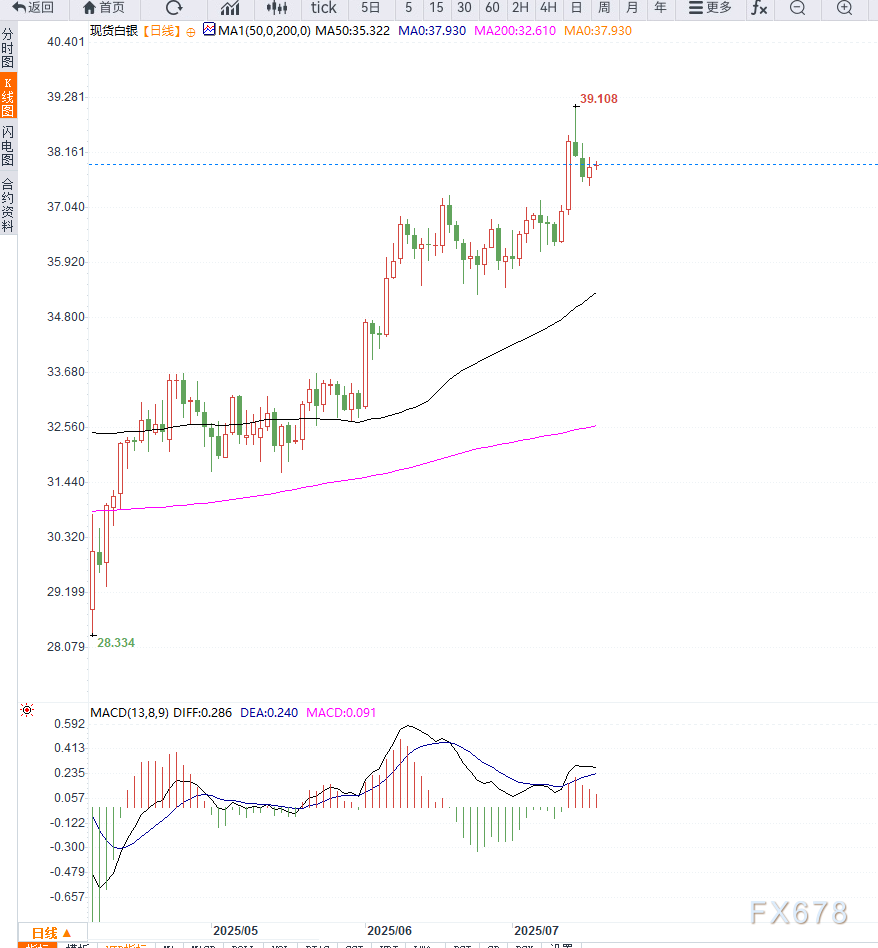
Task: Open the 闪电图 side tab
Action: pos(8,146)
